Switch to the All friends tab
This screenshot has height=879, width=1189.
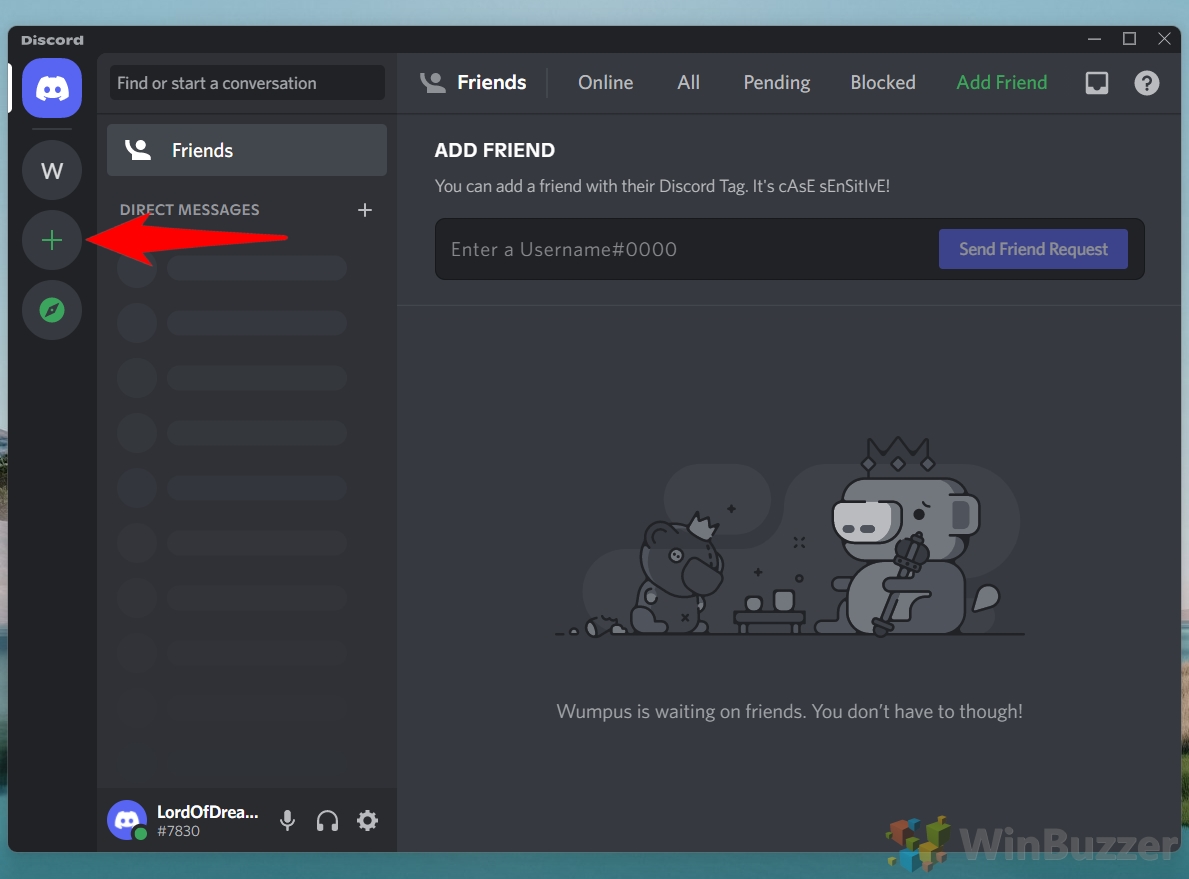[689, 83]
